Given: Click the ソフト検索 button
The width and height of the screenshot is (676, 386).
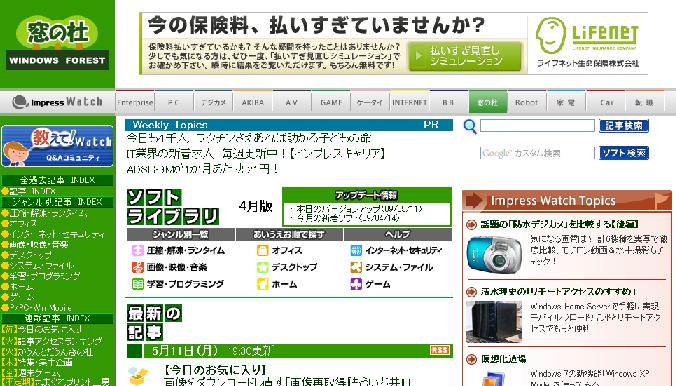Looking at the screenshot, I should pyautogui.click(x=624, y=153).
